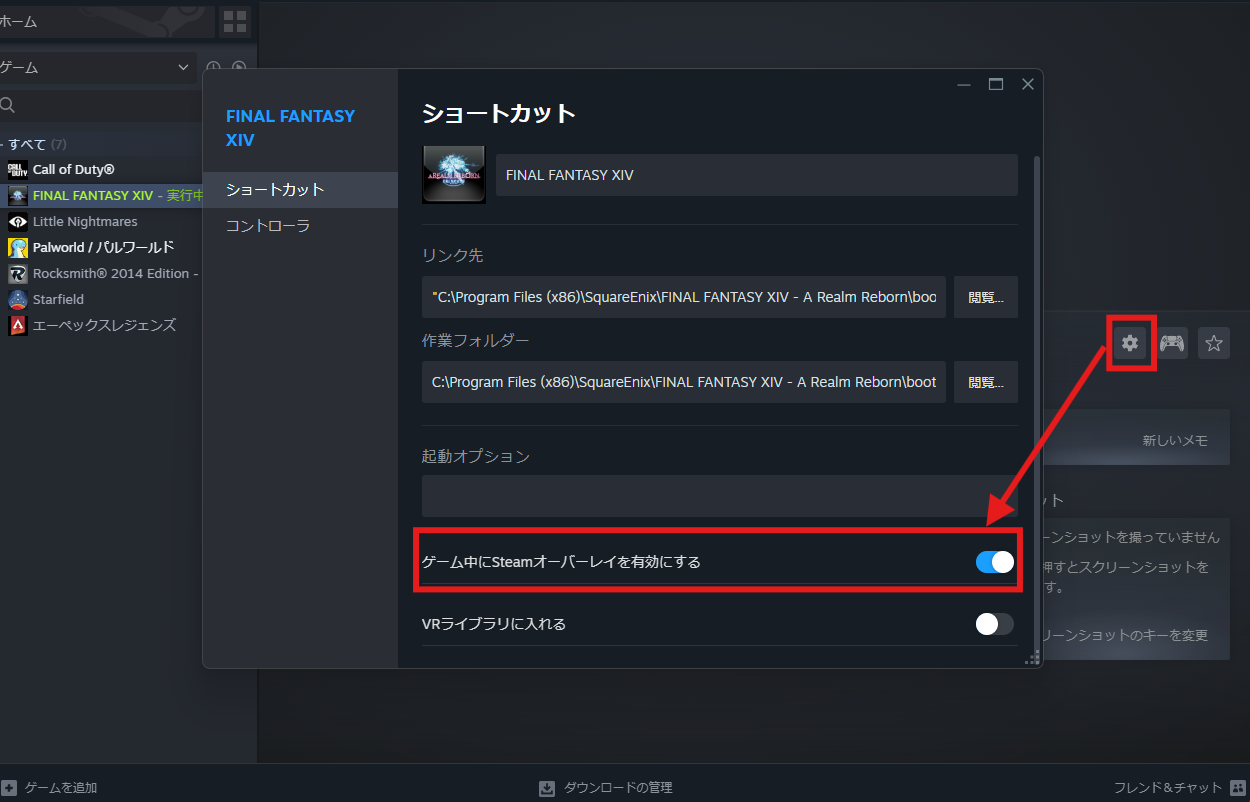
Task: Click the ready-to-play filter icon
Action: (239, 67)
